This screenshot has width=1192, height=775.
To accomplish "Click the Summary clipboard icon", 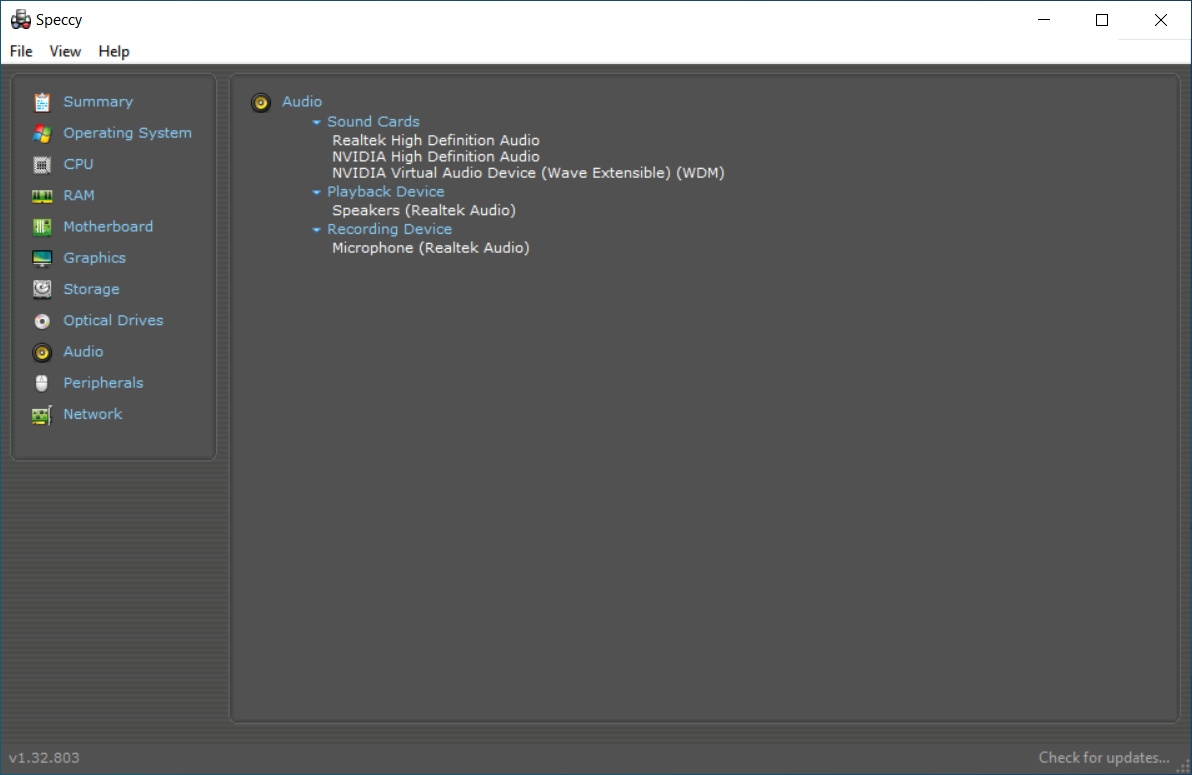I will click(42, 102).
